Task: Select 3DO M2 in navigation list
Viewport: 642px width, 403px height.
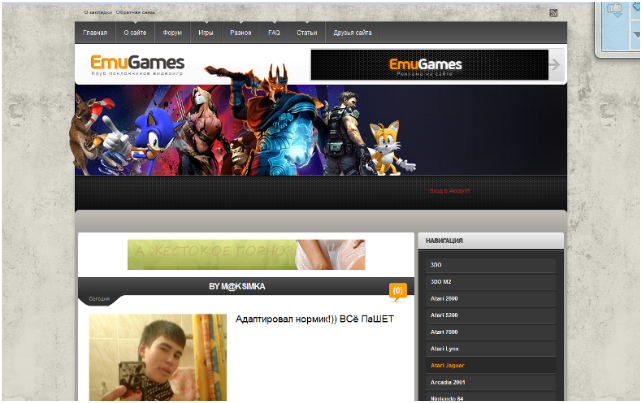Action: click(x=491, y=282)
